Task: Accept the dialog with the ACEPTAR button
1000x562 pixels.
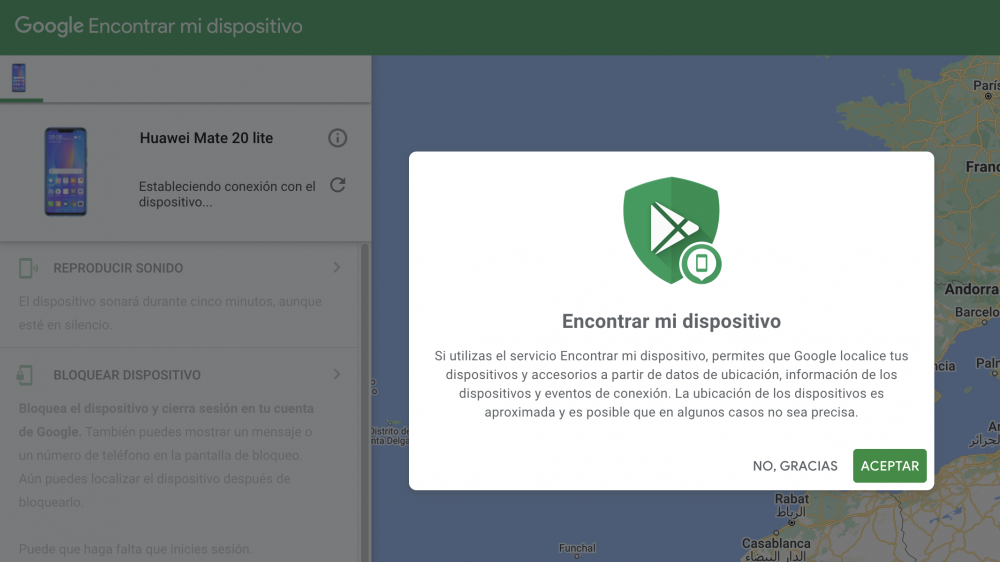Action: coord(890,466)
